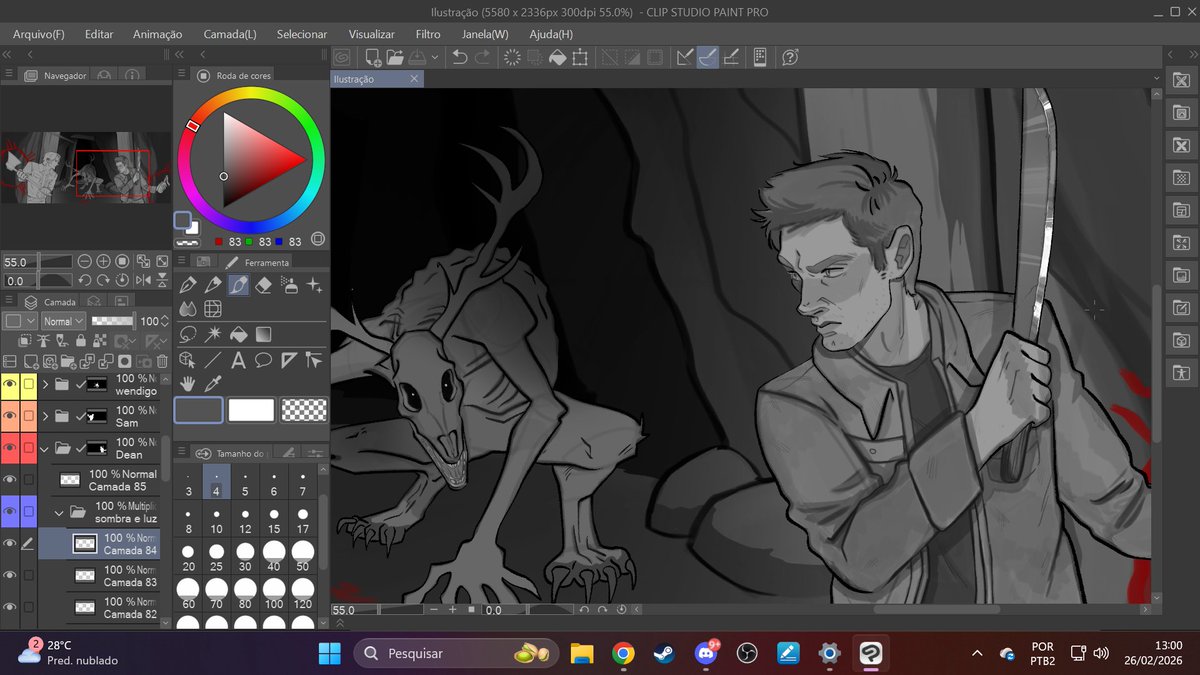Open Steam from the Windows taskbar

pos(664,653)
